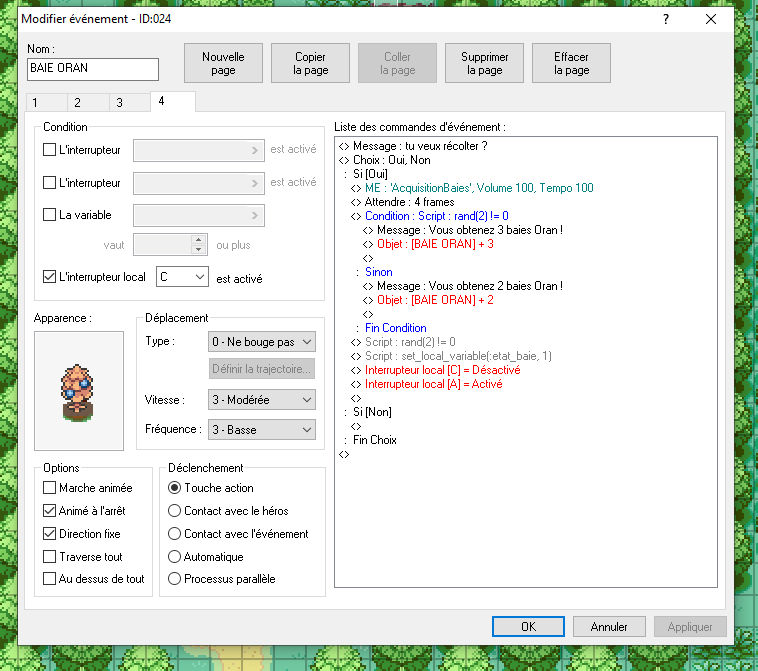758x671 pixels.
Task: Switch to event page tab 2
Action: click(x=88, y=102)
